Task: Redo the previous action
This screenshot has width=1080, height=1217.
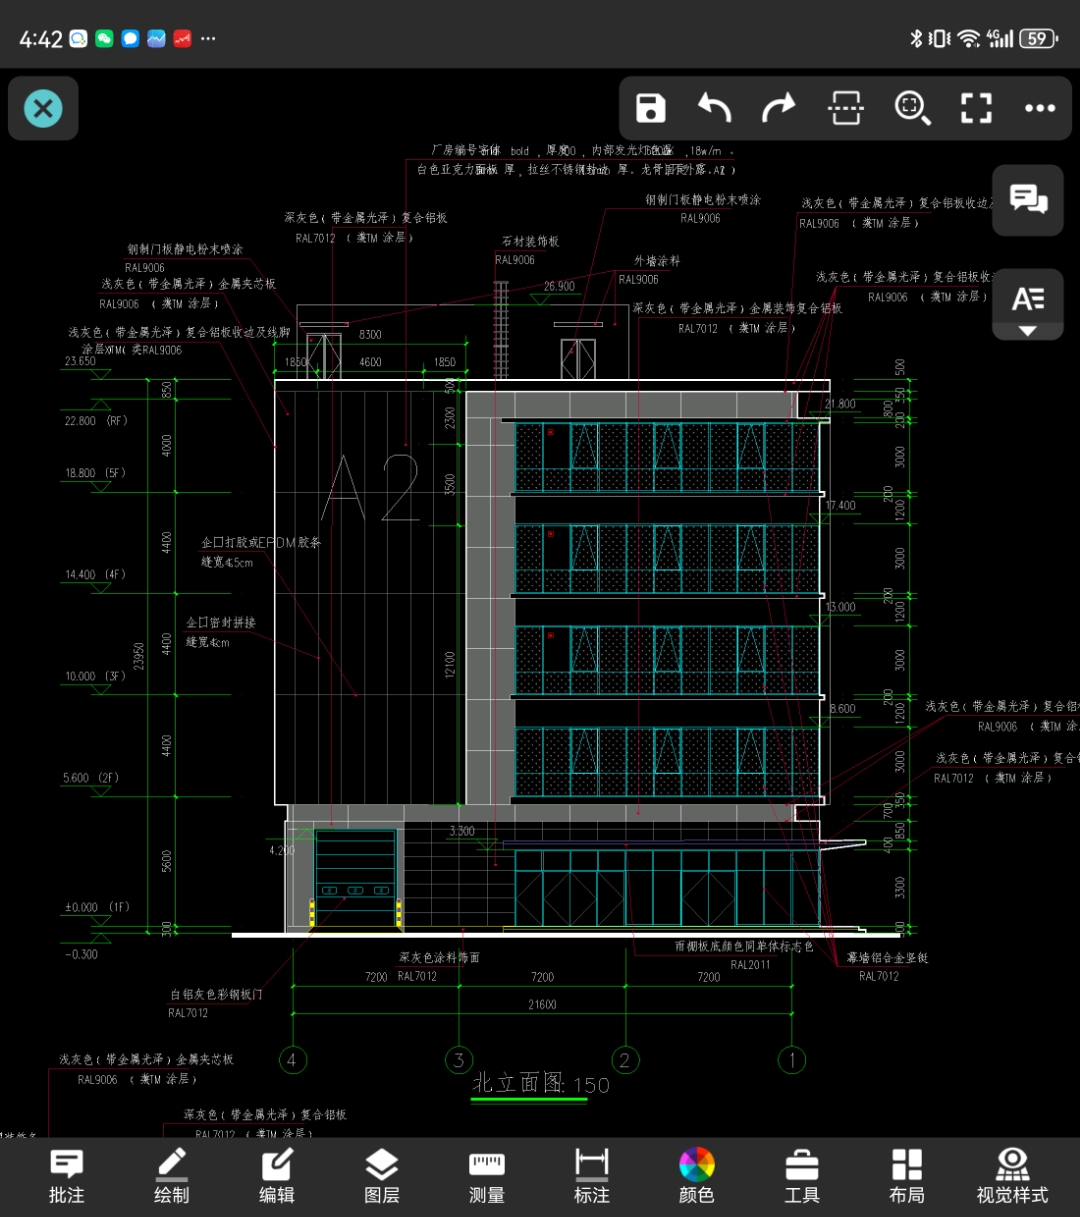Action: click(779, 108)
